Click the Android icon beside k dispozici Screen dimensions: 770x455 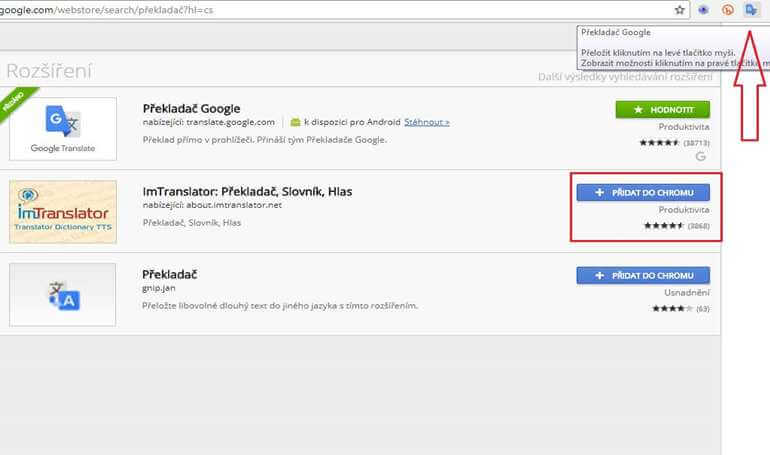pos(295,122)
